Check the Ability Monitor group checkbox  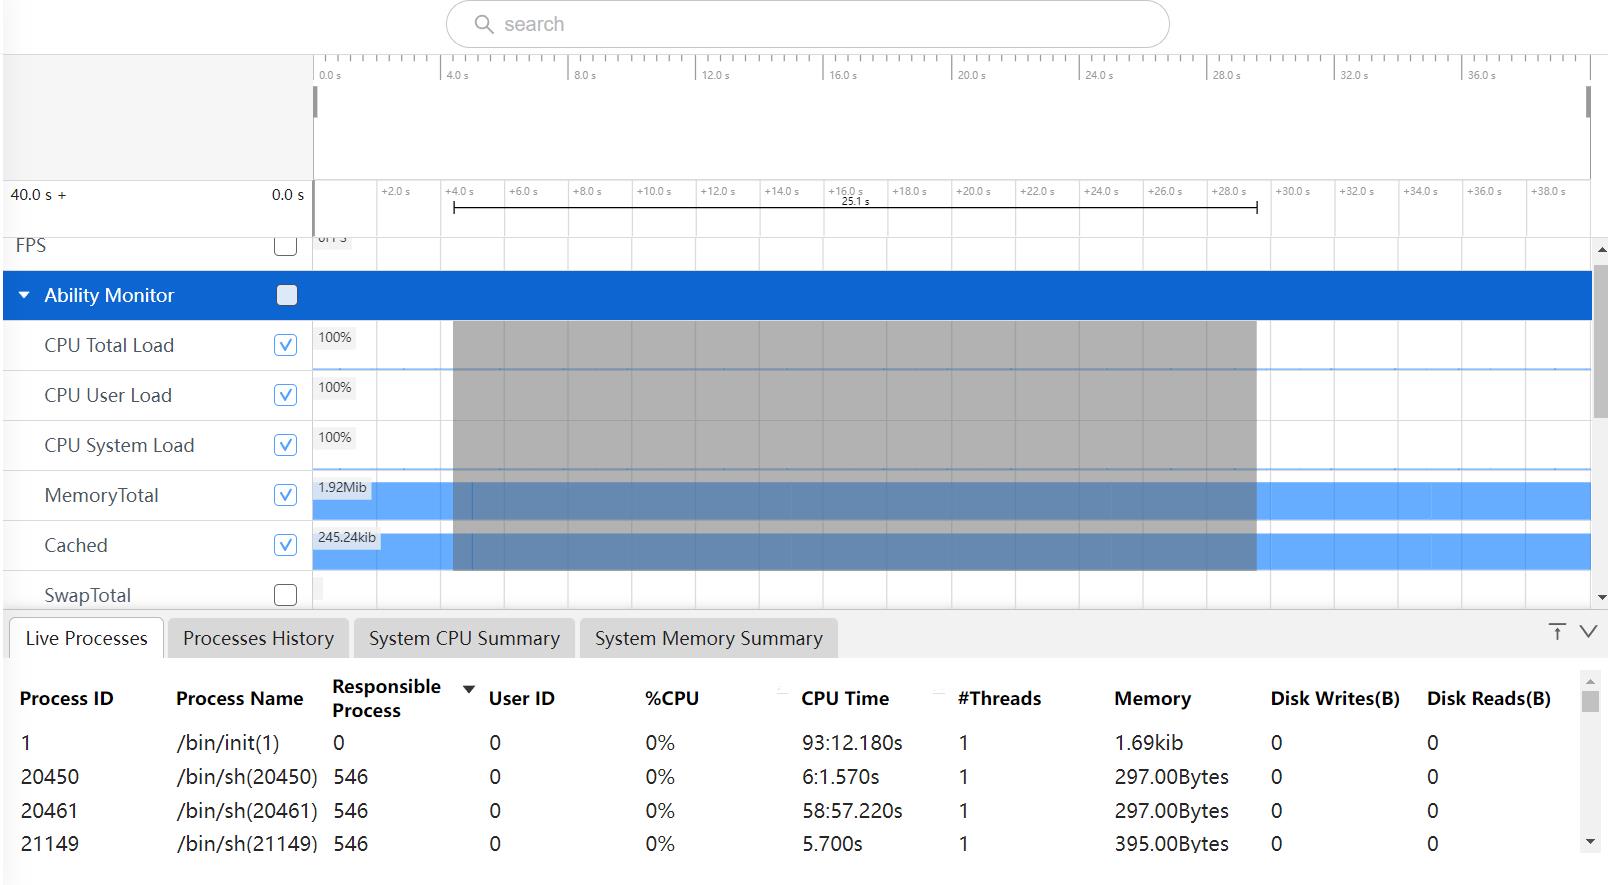click(x=287, y=295)
